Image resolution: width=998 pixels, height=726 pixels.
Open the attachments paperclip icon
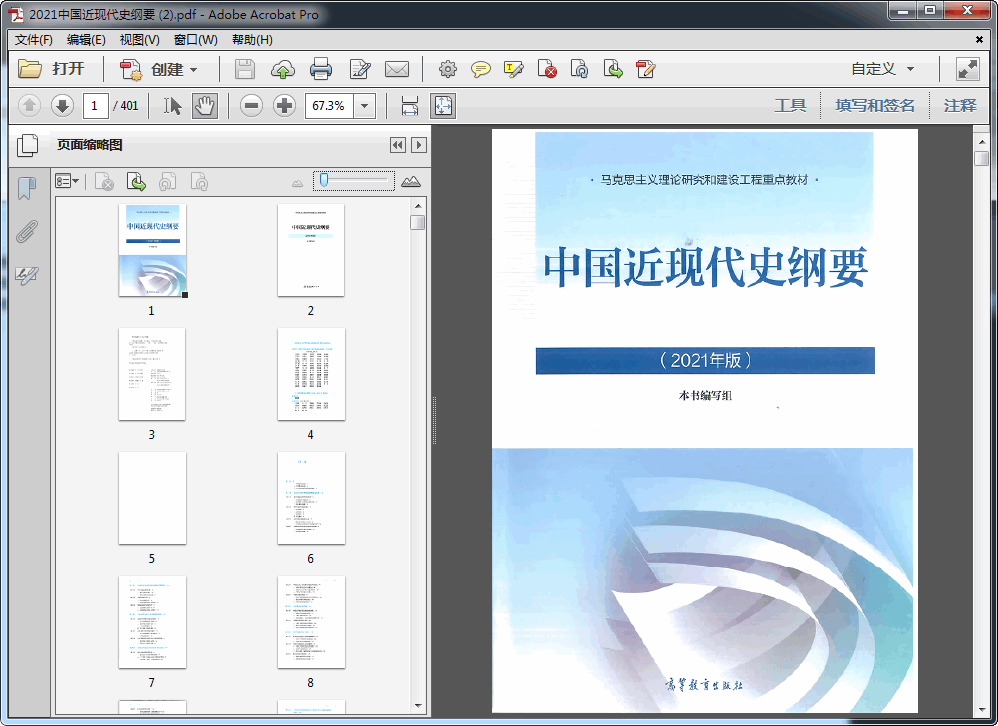[x=27, y=232]
